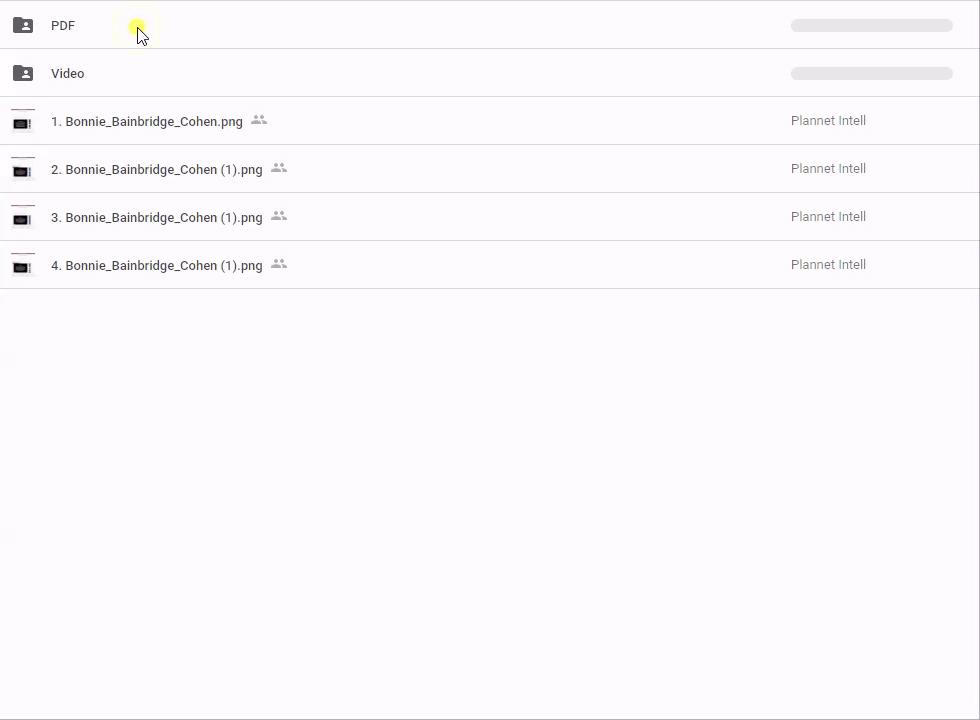This screenshot has height=720, width=980.
Task: Click thumbnail of 1. Bonnie_Bainbridge_Cohen.png
Action: coord(22,121)
